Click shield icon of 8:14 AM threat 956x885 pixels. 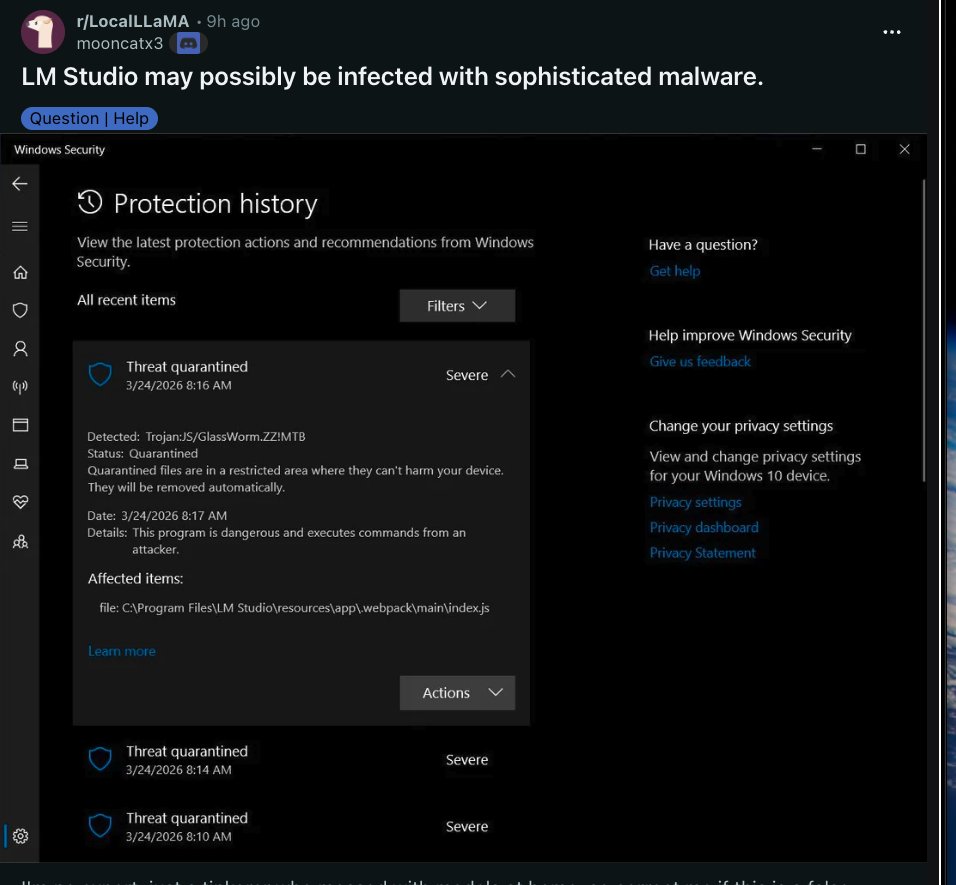pos(100,759)
